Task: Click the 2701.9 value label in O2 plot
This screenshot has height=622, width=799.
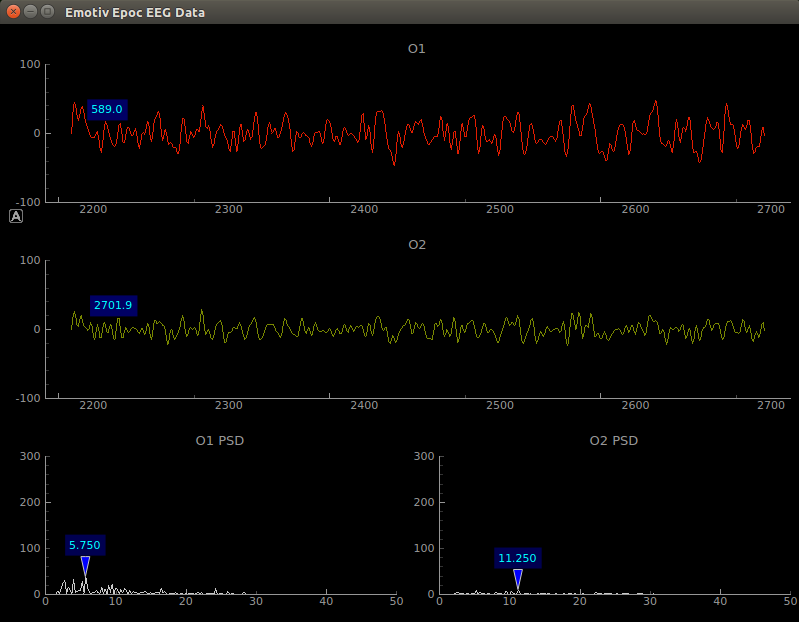Action: (113, 305)
